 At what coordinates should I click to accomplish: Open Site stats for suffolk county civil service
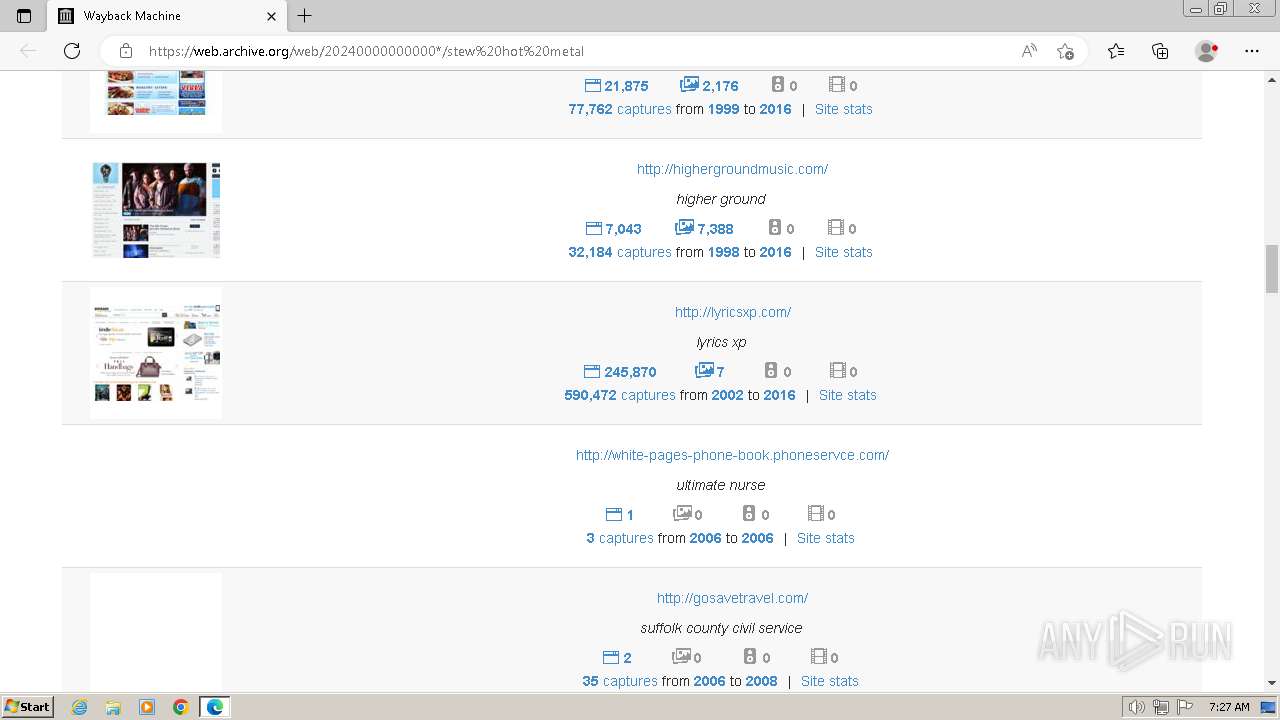829,681
